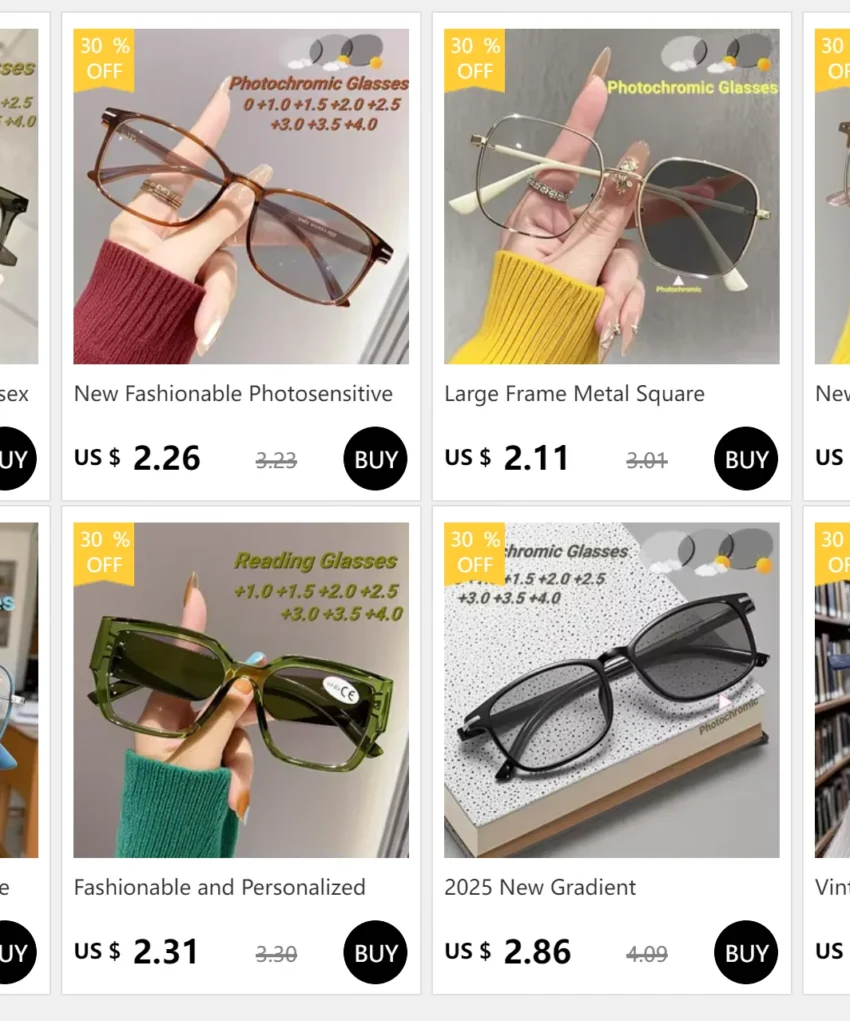
Task: Click the US $2.11 price
Action: point(507,458)
